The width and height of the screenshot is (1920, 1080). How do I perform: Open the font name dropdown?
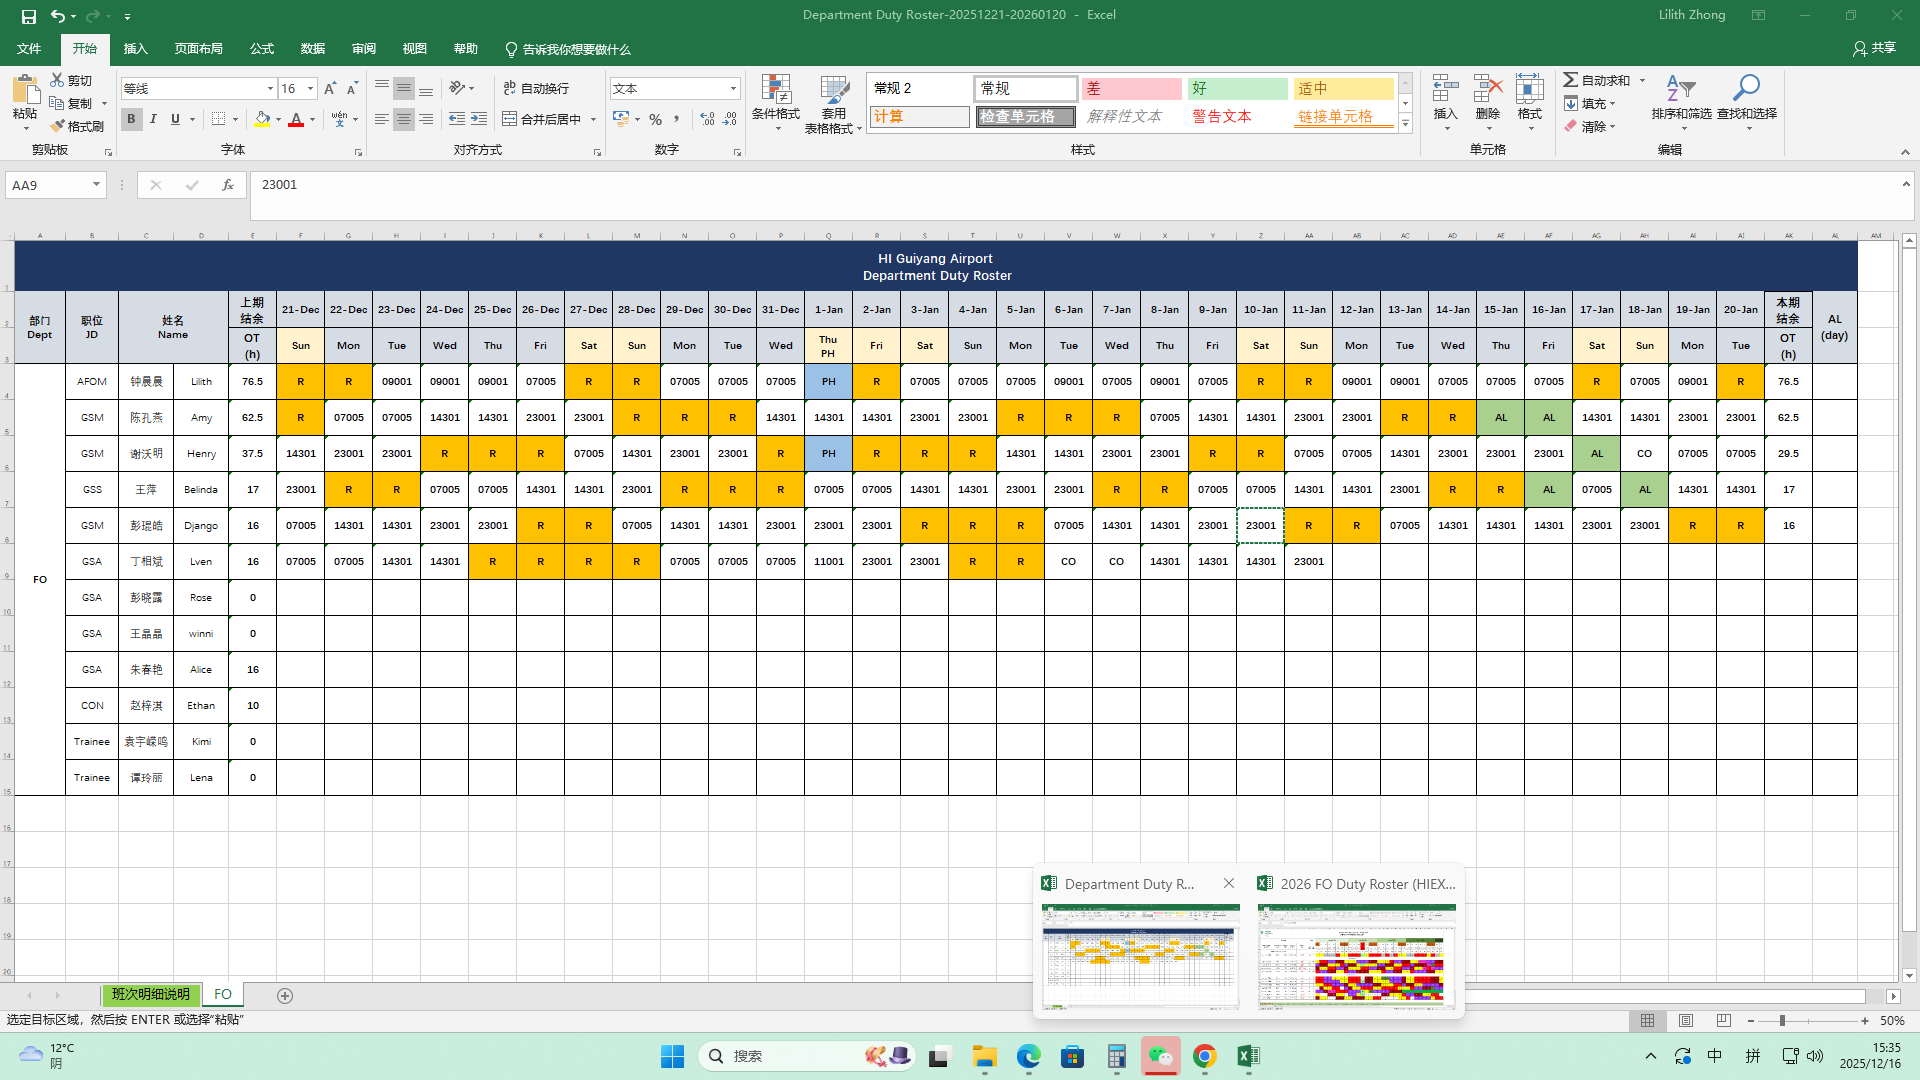pyautogui.click(x=270, y=89)
